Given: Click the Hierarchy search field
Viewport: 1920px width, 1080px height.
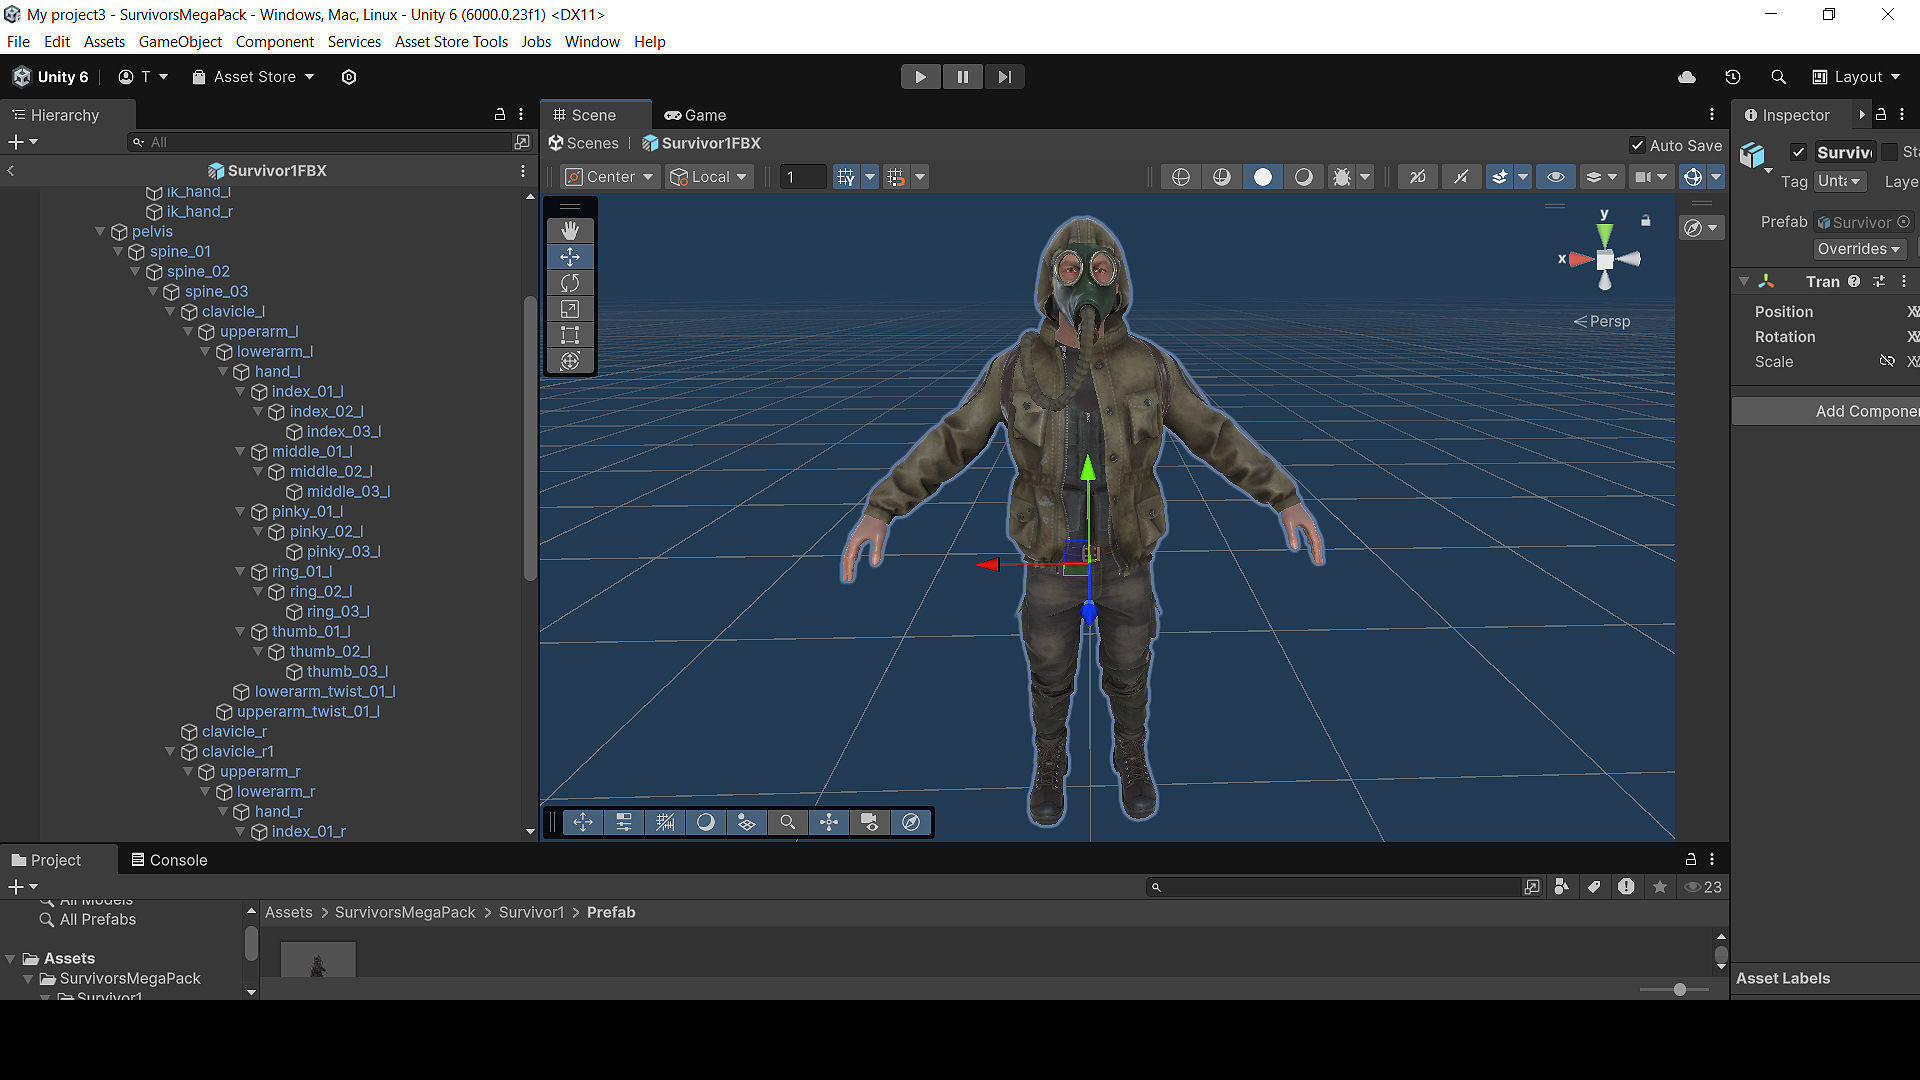Looking at the screenshot, I should 320,142.
